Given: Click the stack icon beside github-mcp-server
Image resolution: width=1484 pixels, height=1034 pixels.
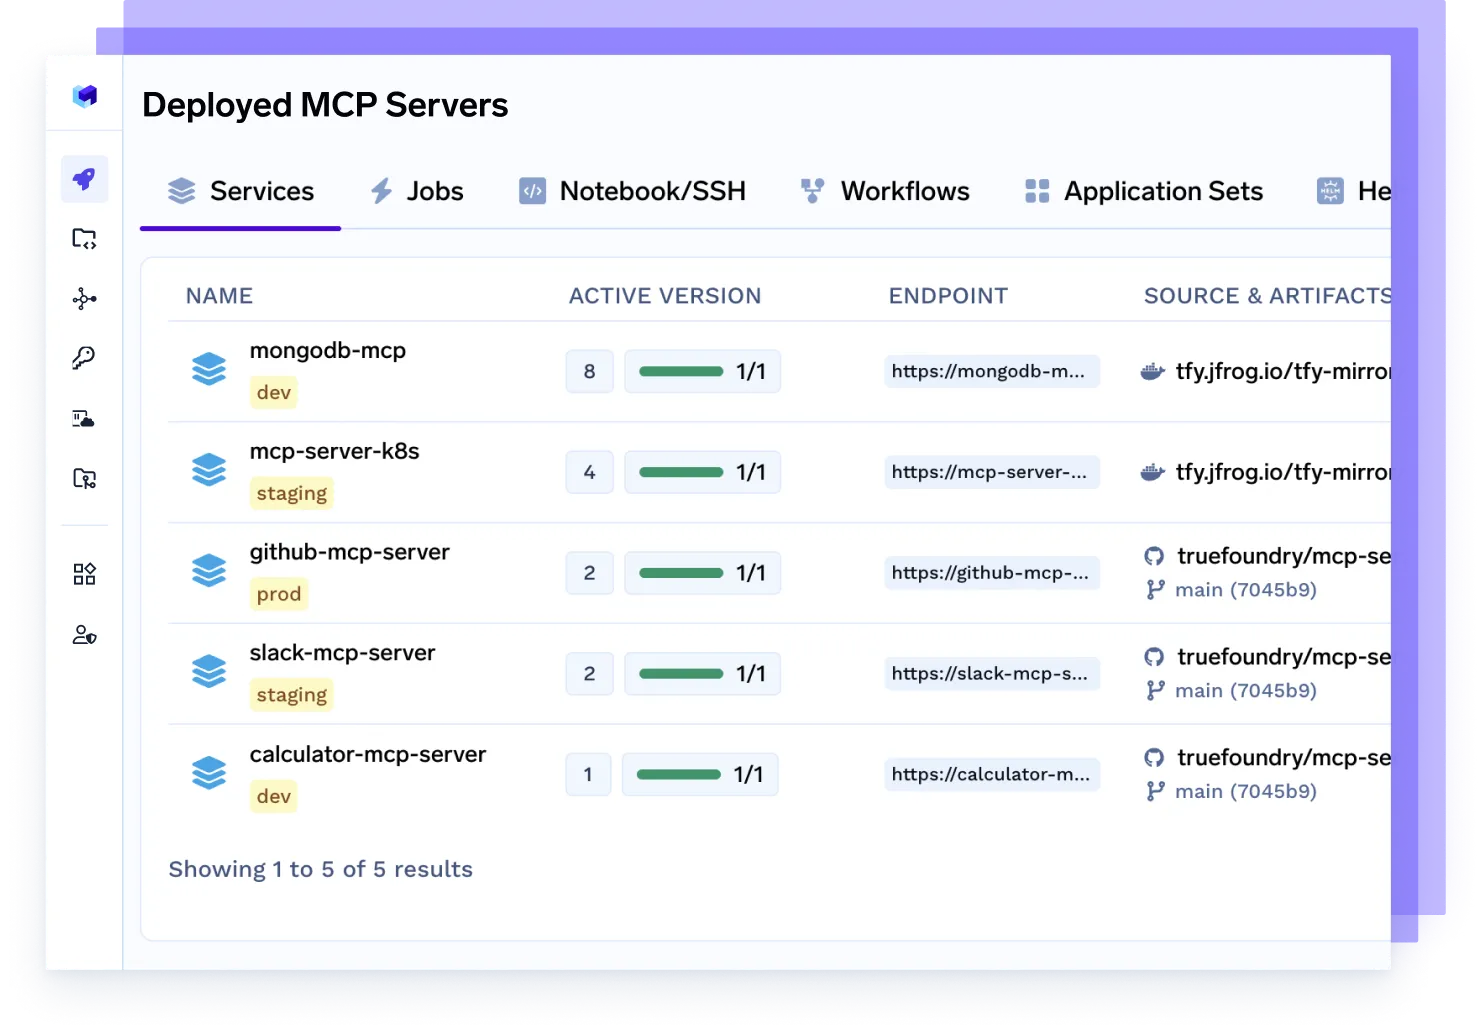Looking at the screenshot, I should [x=209, y=570].
